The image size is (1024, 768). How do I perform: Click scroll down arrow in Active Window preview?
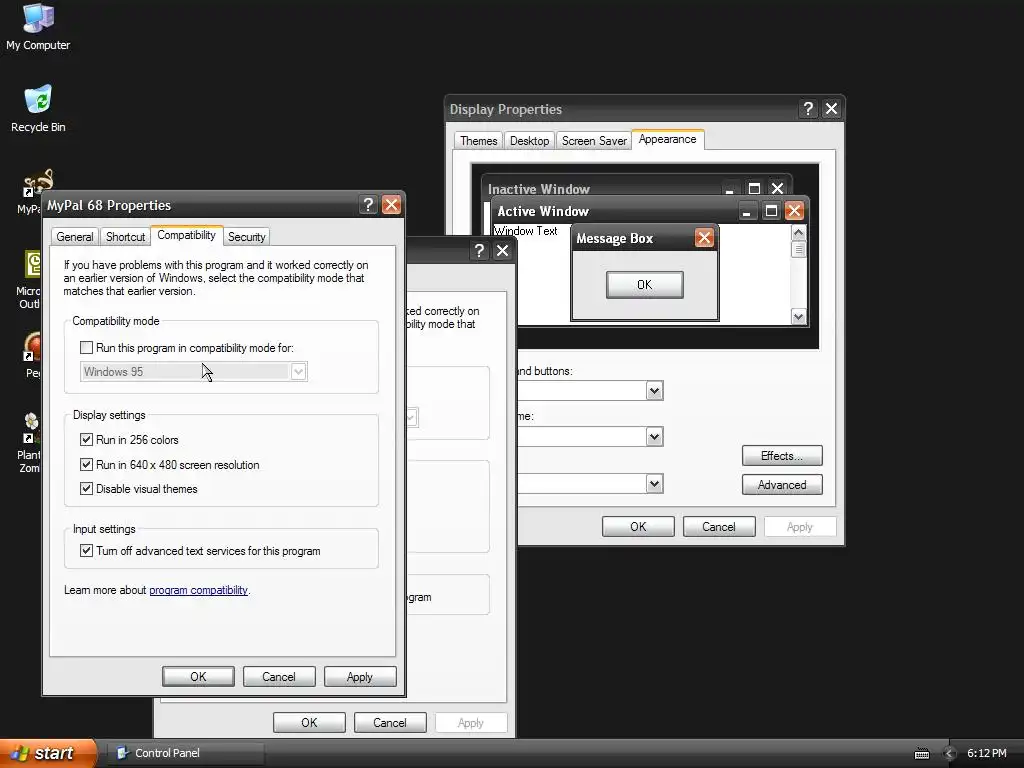[798, 317]
